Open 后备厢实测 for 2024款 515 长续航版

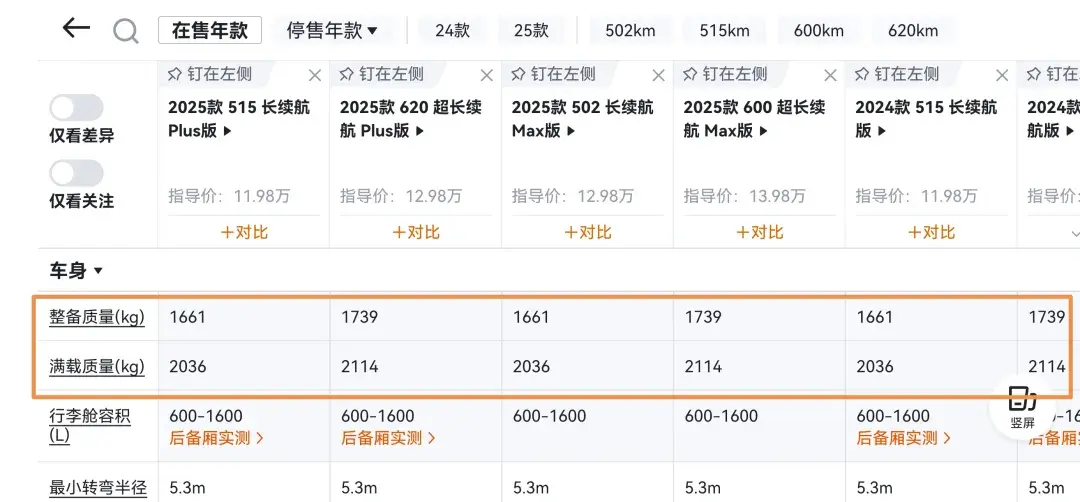pos(904,438)
